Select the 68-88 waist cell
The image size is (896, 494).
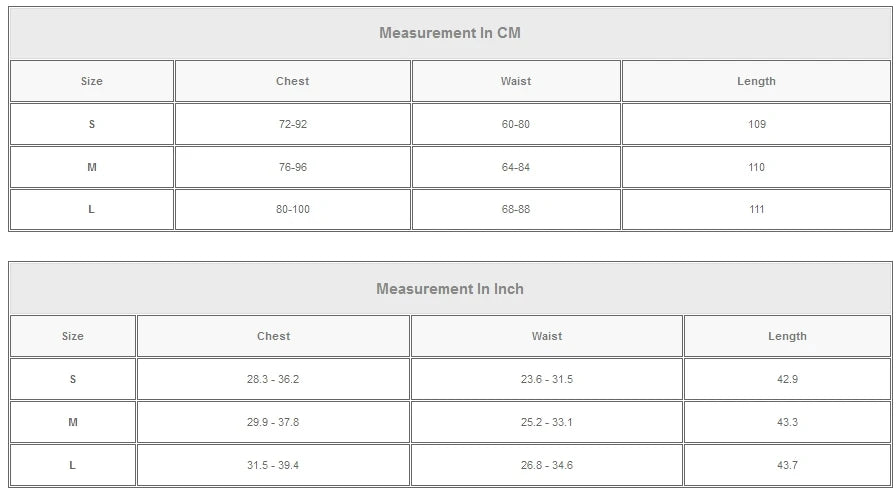coord(516,210)
